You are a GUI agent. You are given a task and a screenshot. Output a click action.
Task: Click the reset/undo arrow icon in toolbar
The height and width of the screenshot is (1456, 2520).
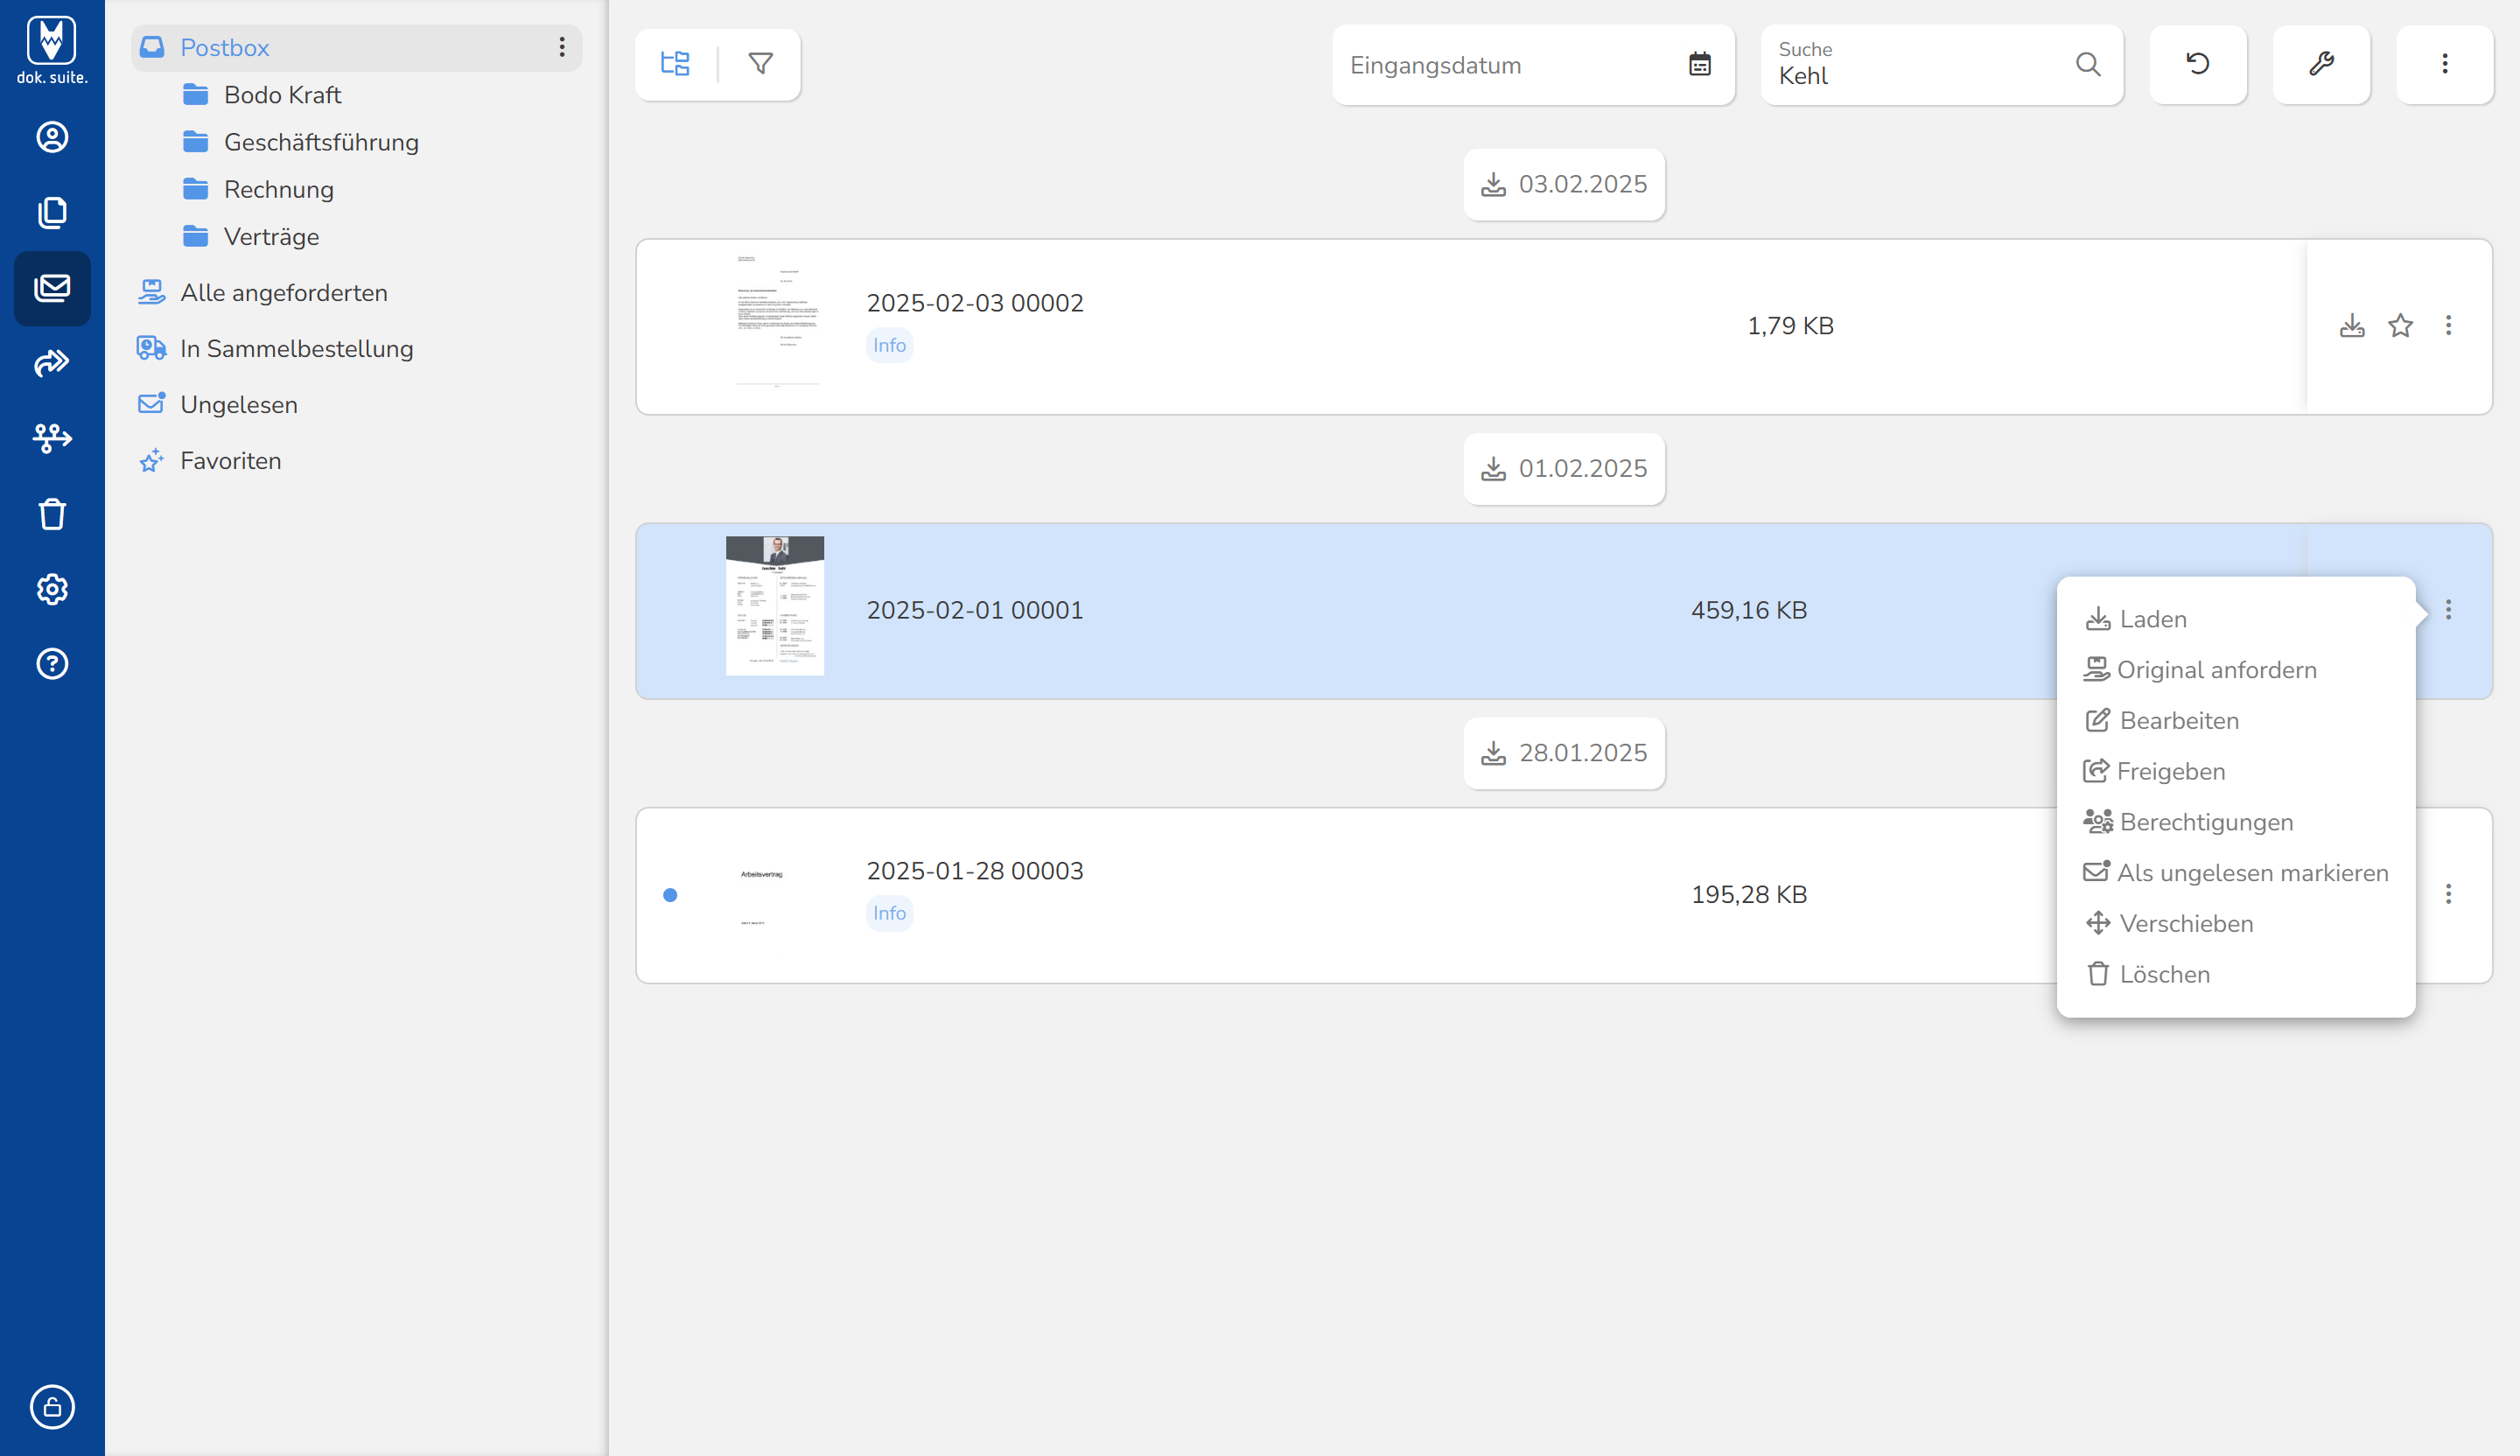(2197, 64)
